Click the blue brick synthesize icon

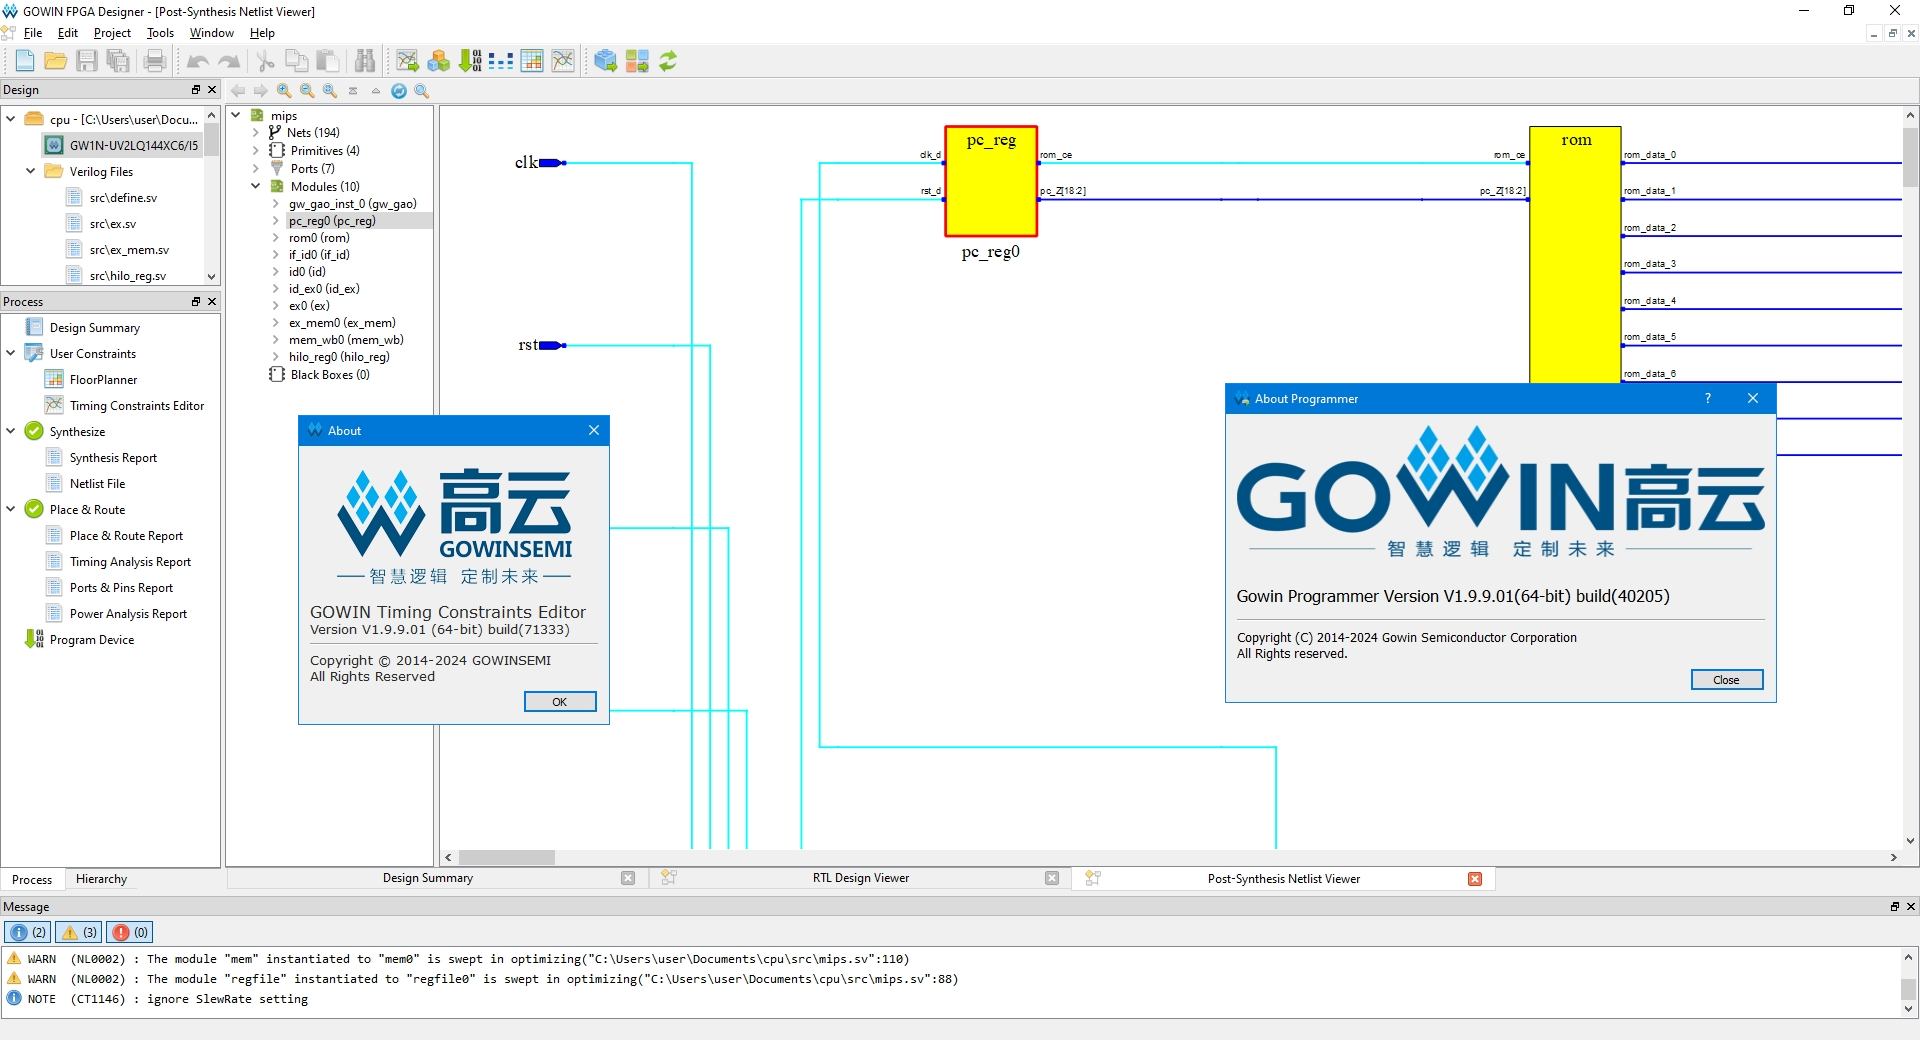point(605,61)
